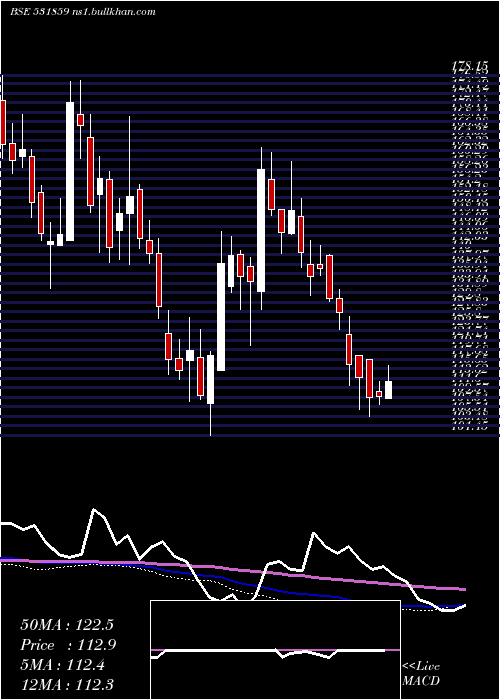Click the MACD inset chart panel
The height and width of the screenshot is (700, 500).
point(275,650)
